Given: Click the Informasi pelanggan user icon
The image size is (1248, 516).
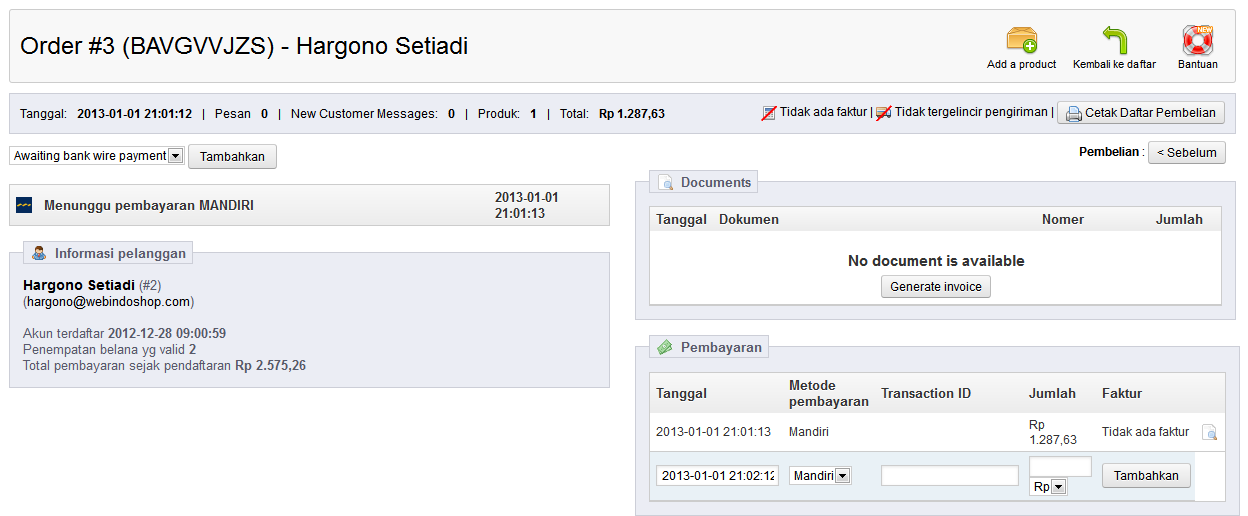Looking at the screenshot, I should click(39, 254).
